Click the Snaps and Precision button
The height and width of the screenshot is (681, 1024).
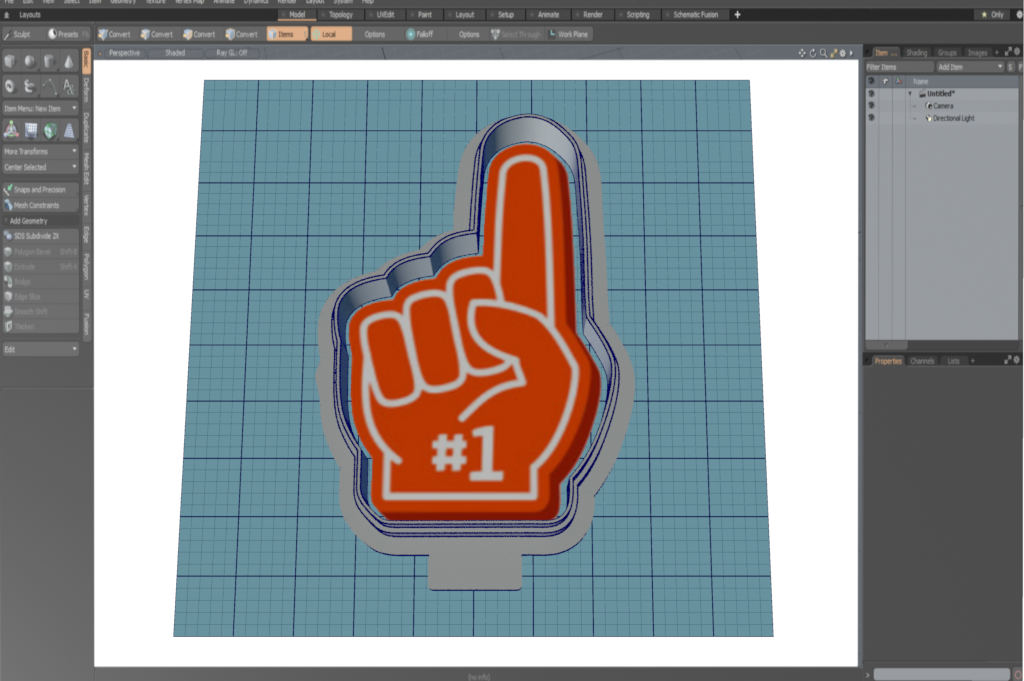point(40,189)
